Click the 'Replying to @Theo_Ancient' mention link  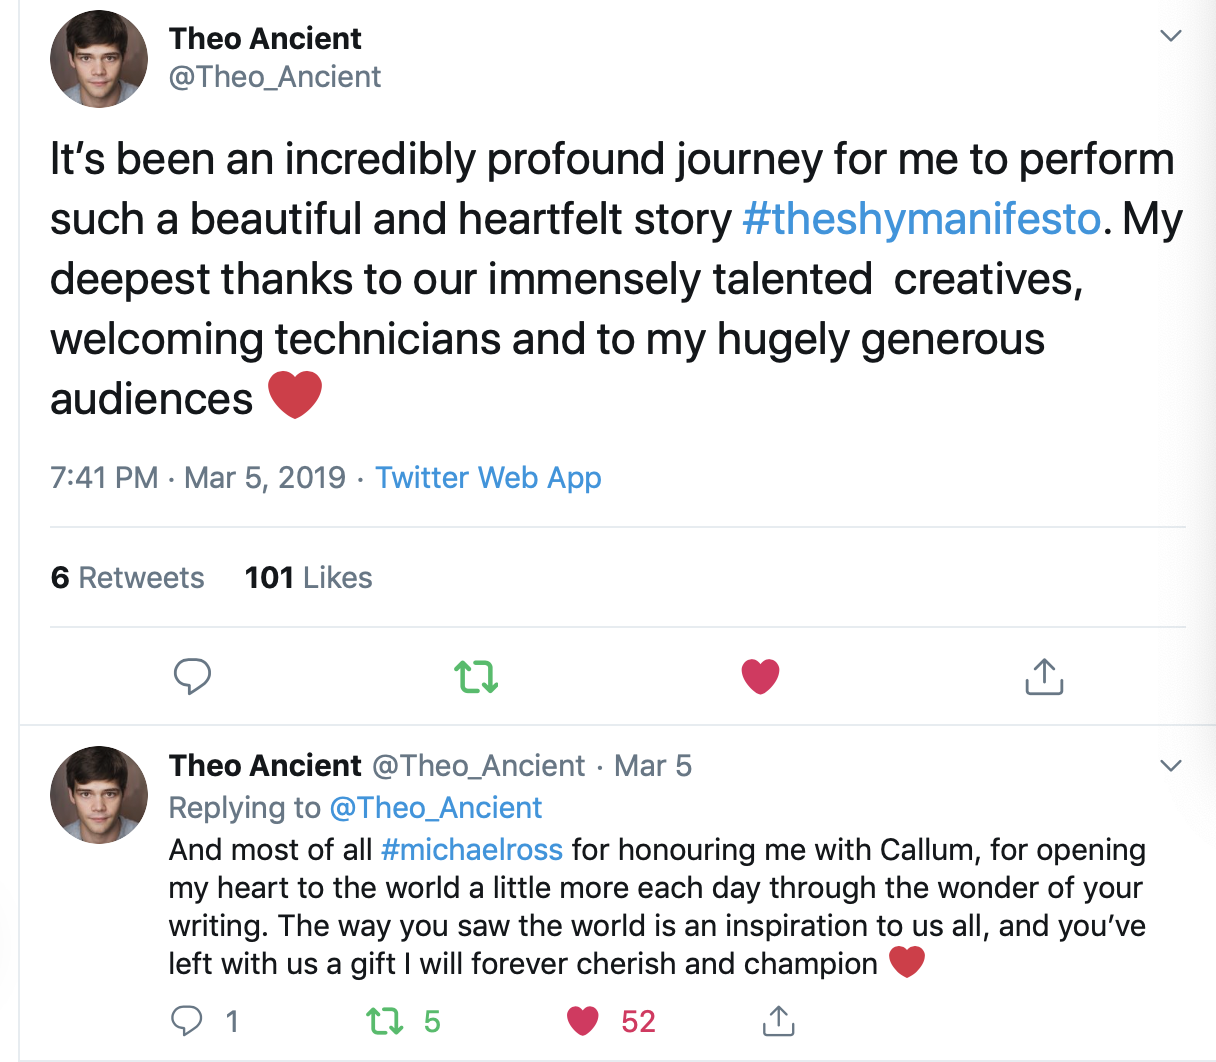click(436, 808)
